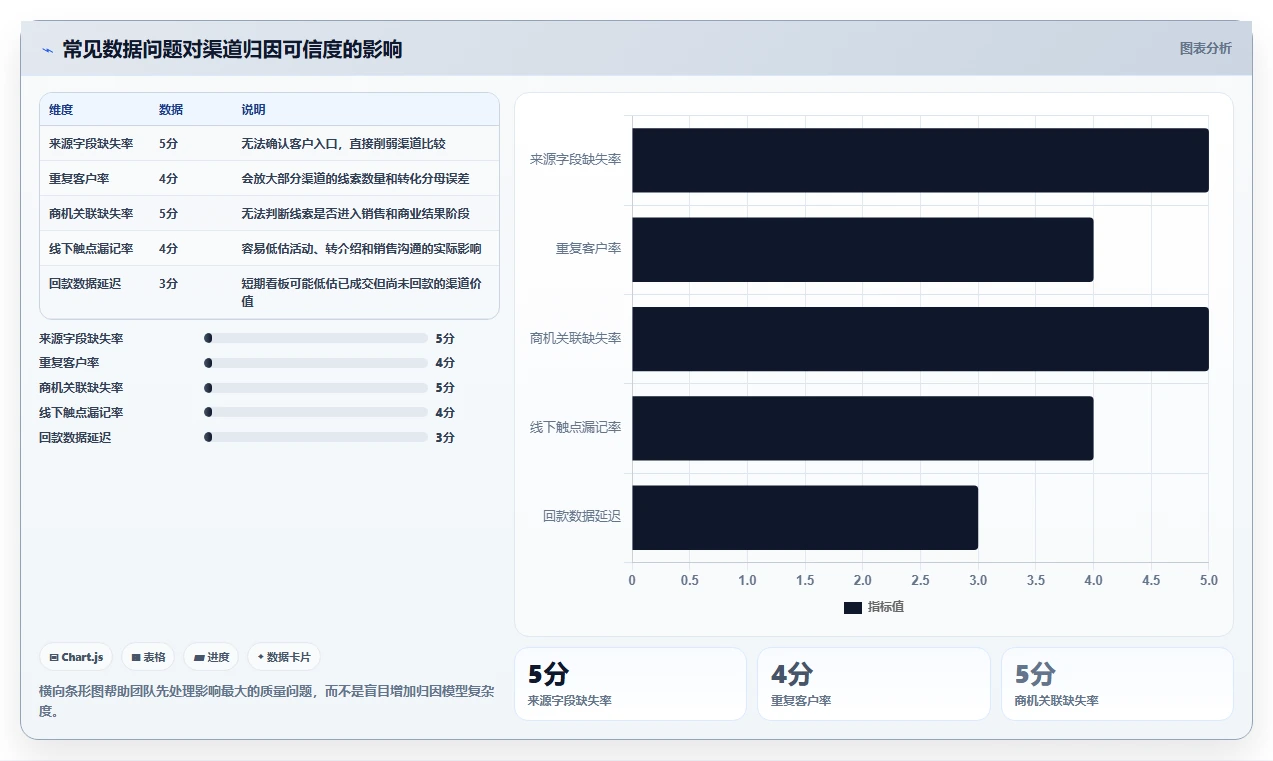Select the Chart.js tag chip
This screenshot has height=761, width=1273.
[x=77, y=657]
